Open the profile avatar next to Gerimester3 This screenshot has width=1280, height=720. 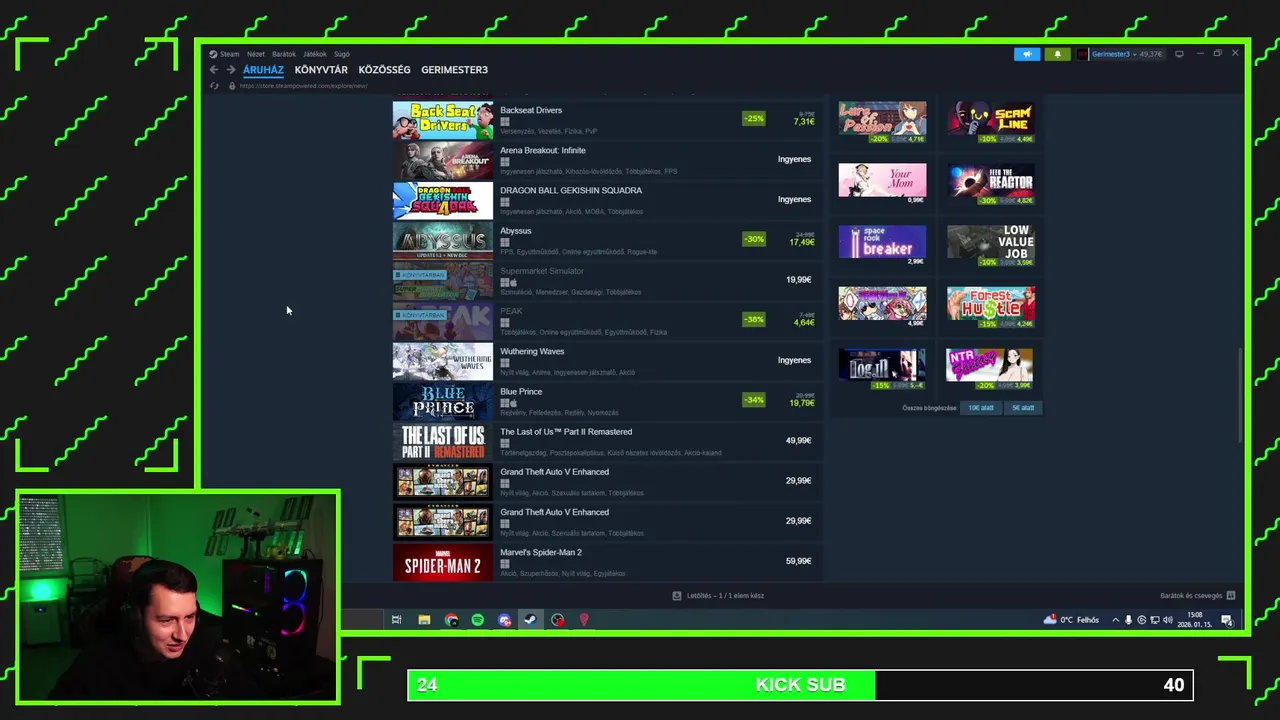click(1083, 54)
